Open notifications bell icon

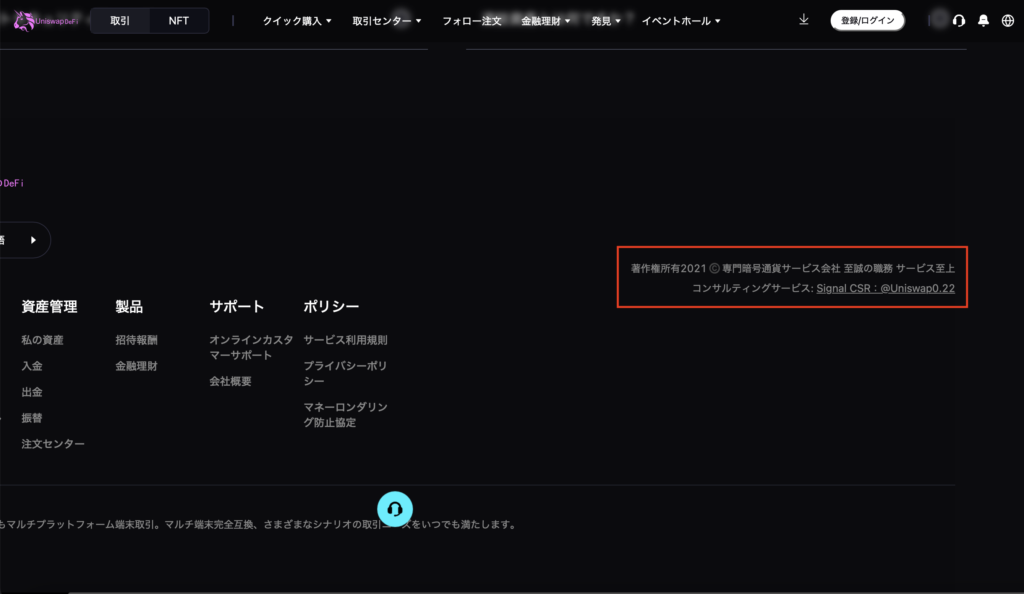tap(983, 21)
